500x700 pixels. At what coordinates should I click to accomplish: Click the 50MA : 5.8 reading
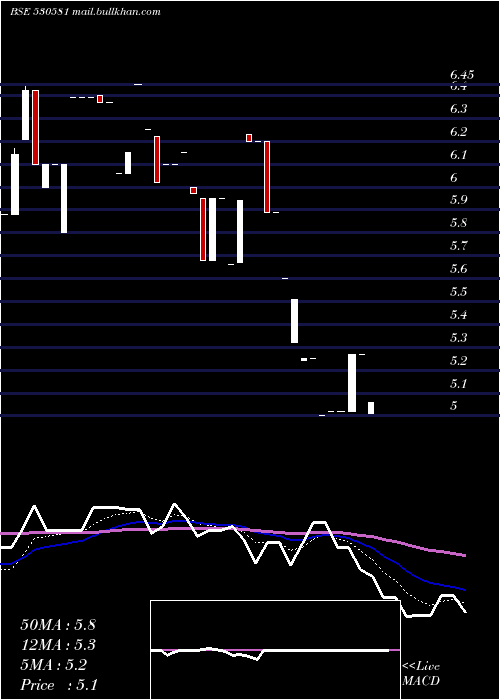click(x=58, y=625)
